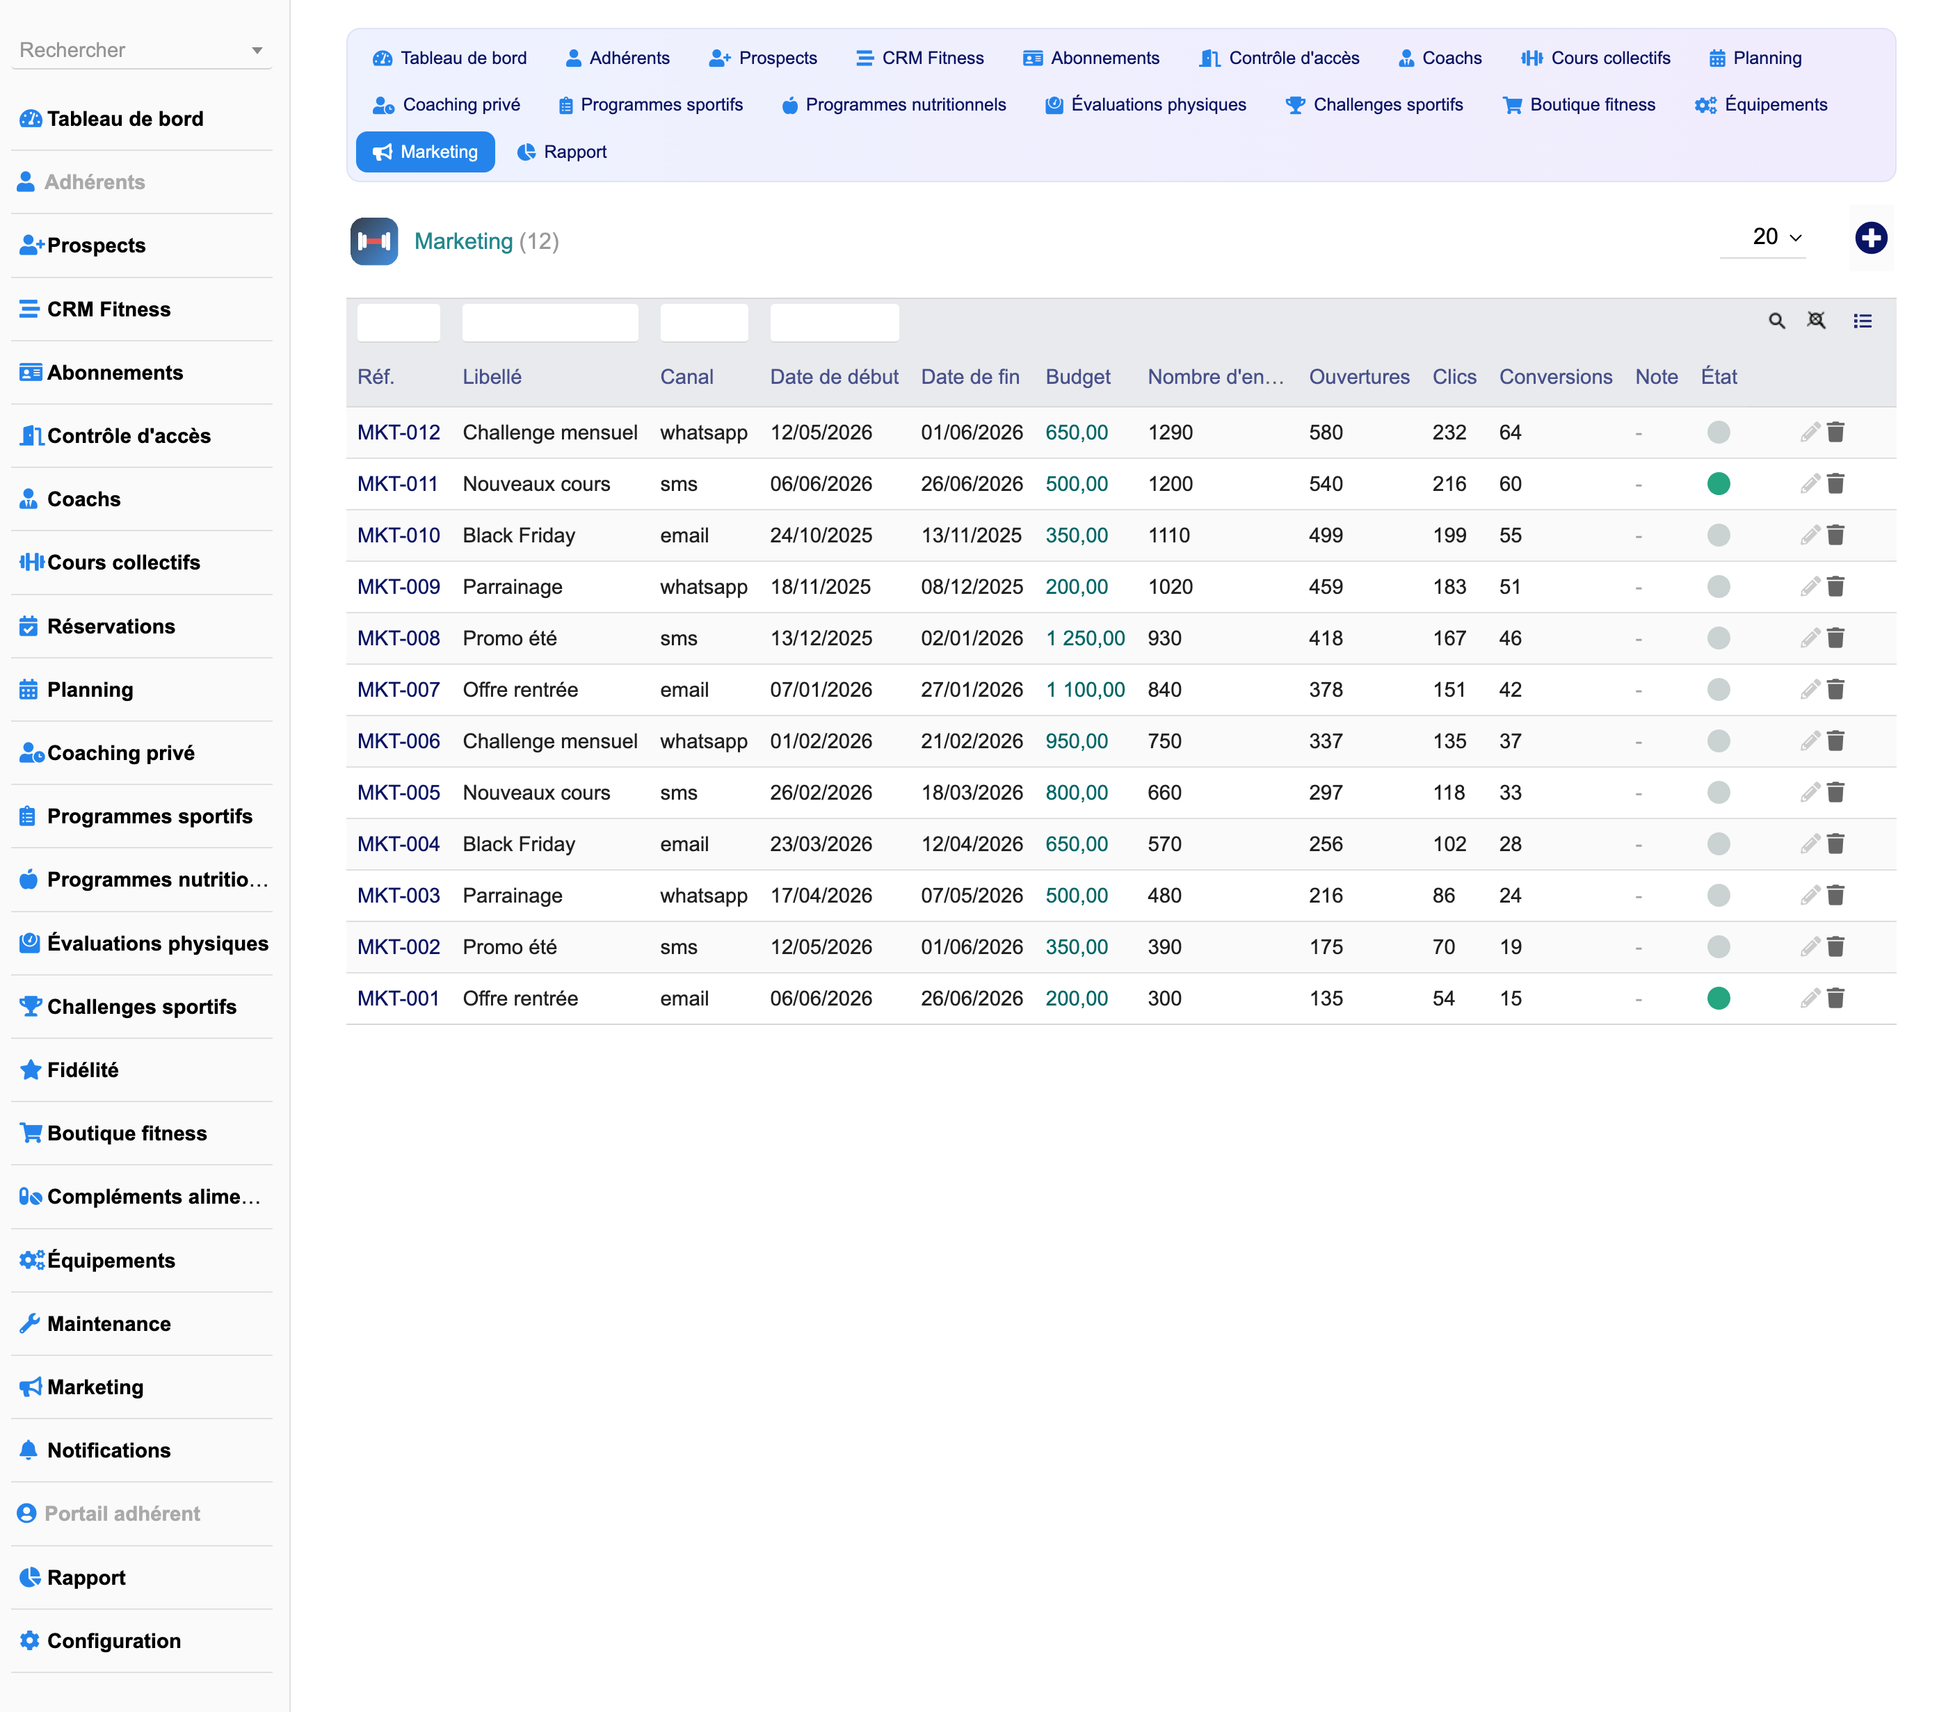This screenshot has width=1946, height=1712.
Task: Delete campaign MKT-012 with the trash icon
Action: 1836,432
